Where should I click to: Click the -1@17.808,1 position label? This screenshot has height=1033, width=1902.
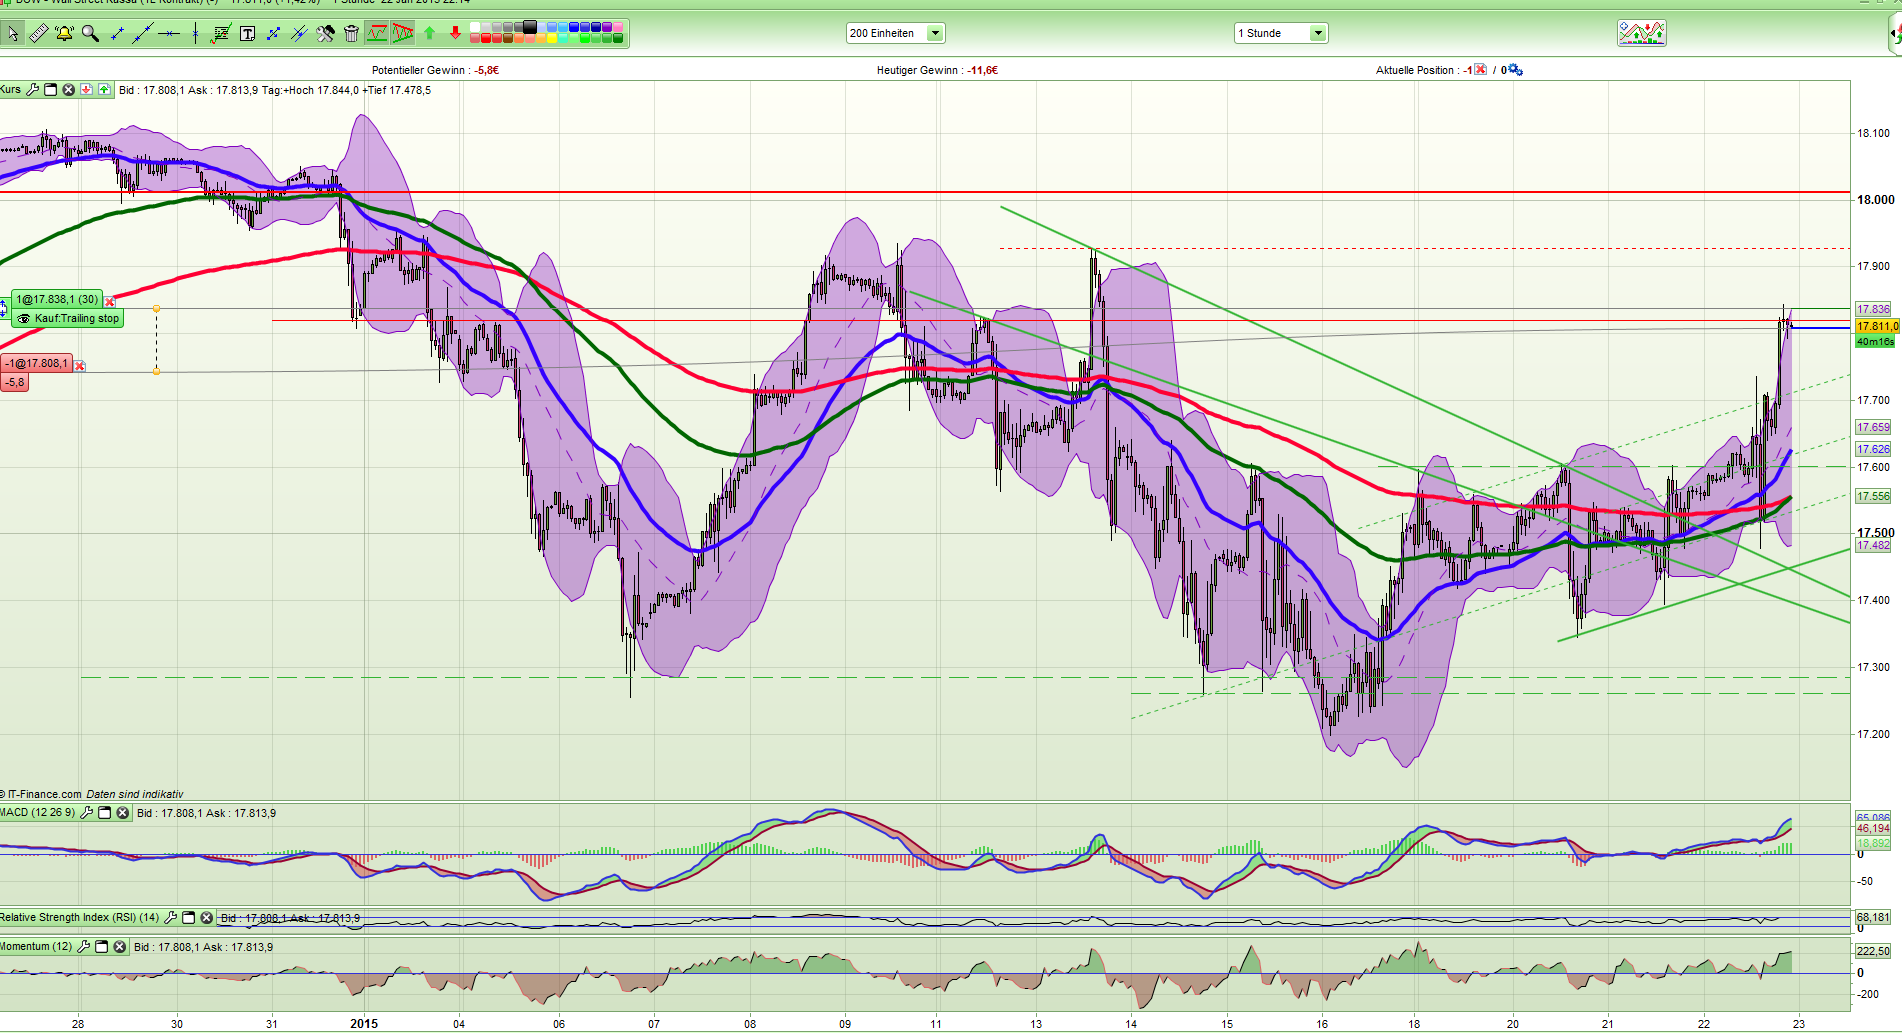coord(35,364)
